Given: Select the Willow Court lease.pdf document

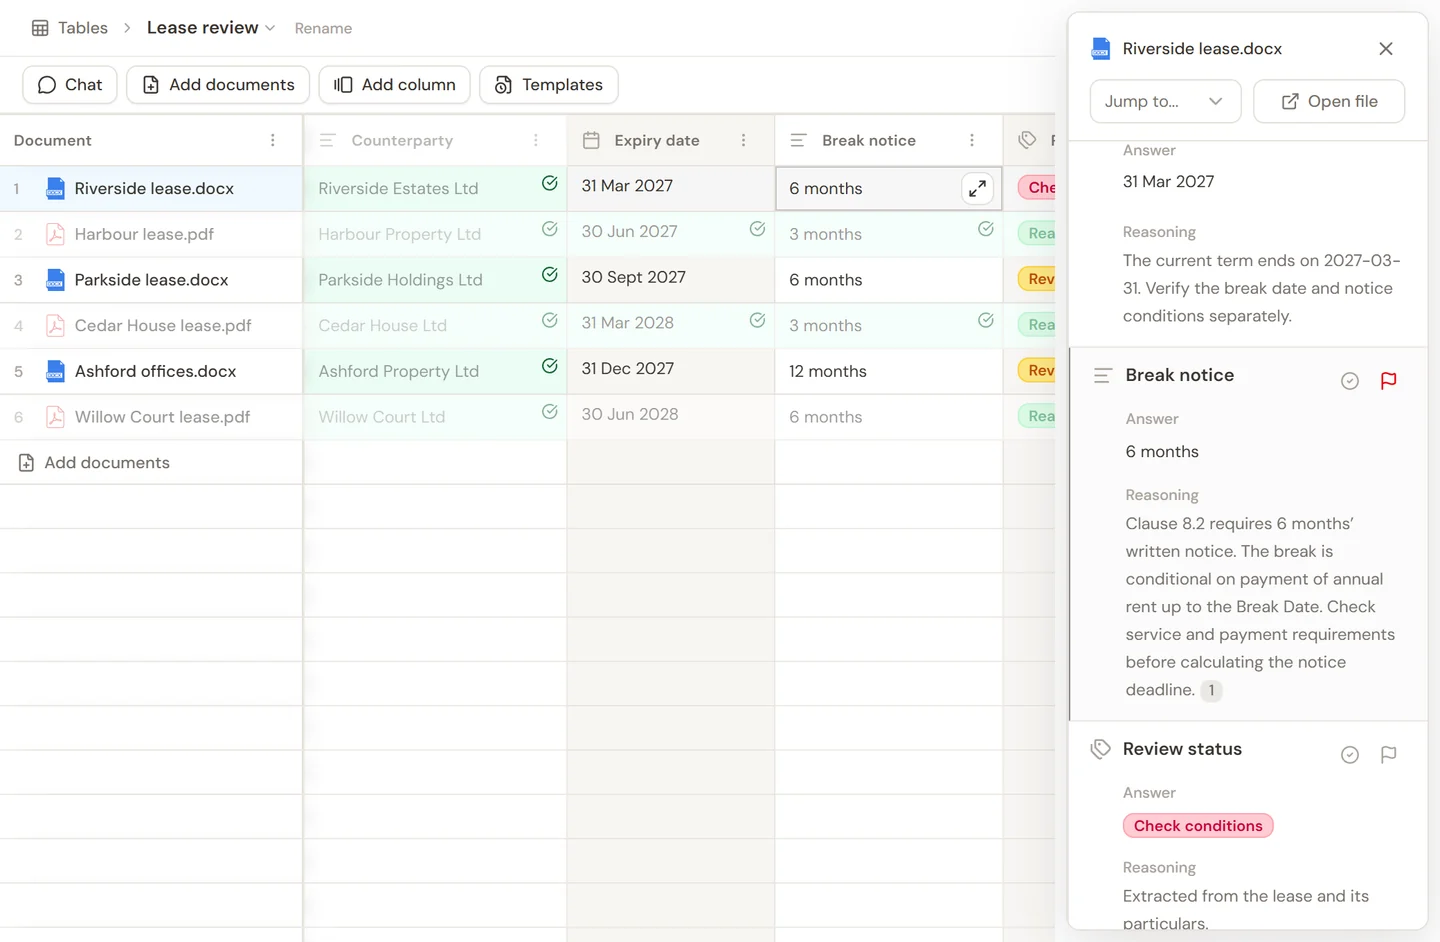Looking at the screenshot, I should pyautogui.click(x=162, y=417).
